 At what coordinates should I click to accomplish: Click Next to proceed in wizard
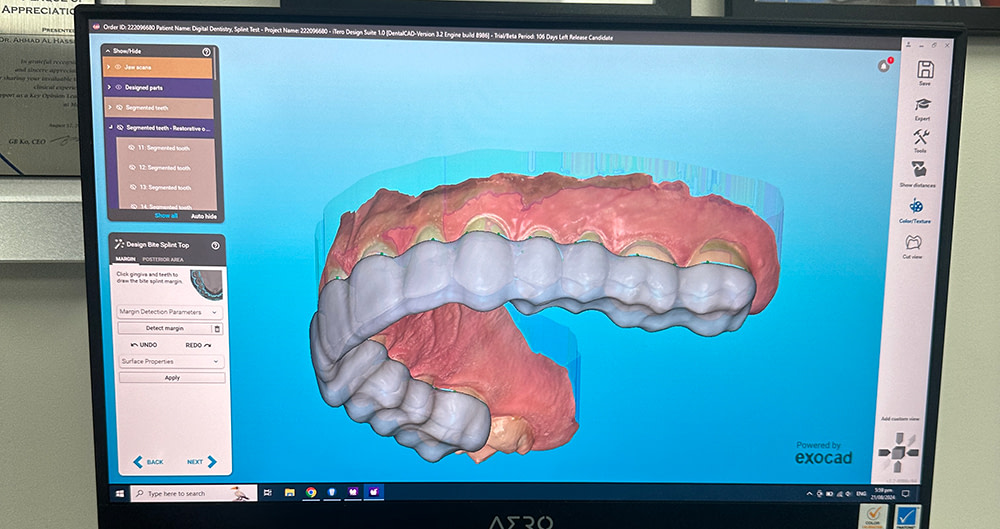(200, 462)
